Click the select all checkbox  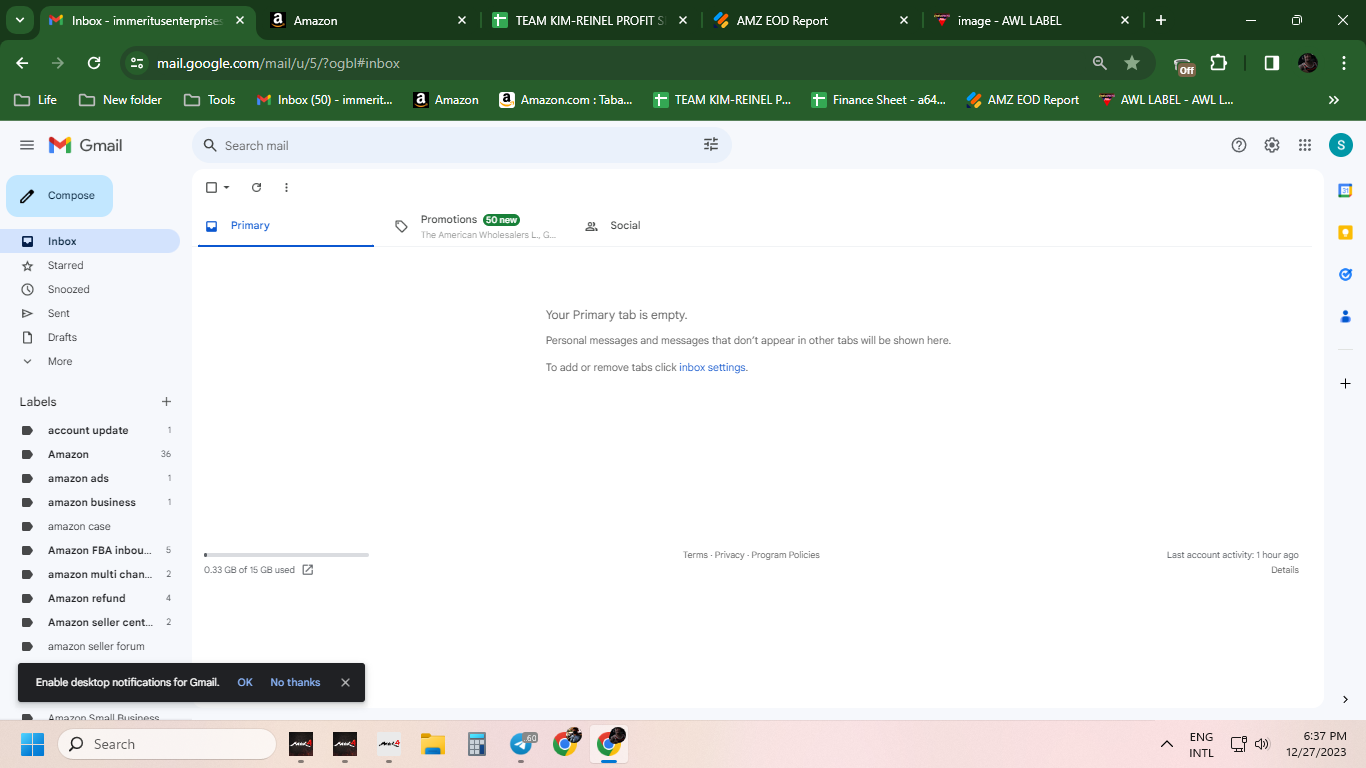(x=211, y=187)
